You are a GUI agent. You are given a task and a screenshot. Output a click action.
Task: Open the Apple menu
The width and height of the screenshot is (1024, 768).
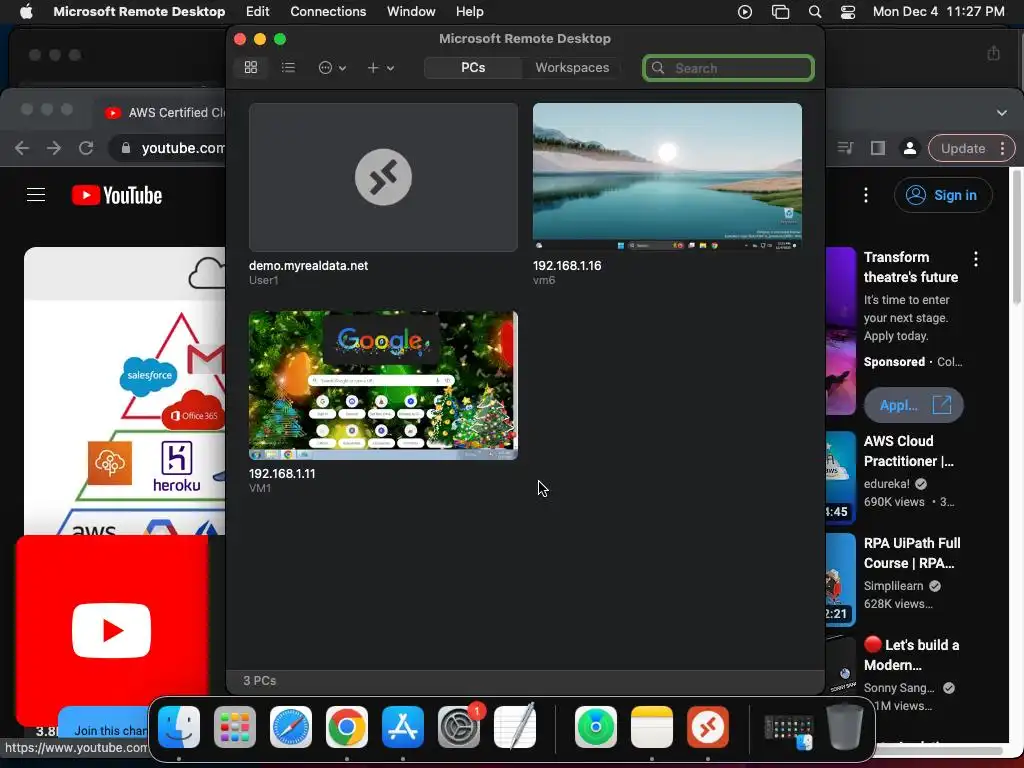(x=26, y=12)
